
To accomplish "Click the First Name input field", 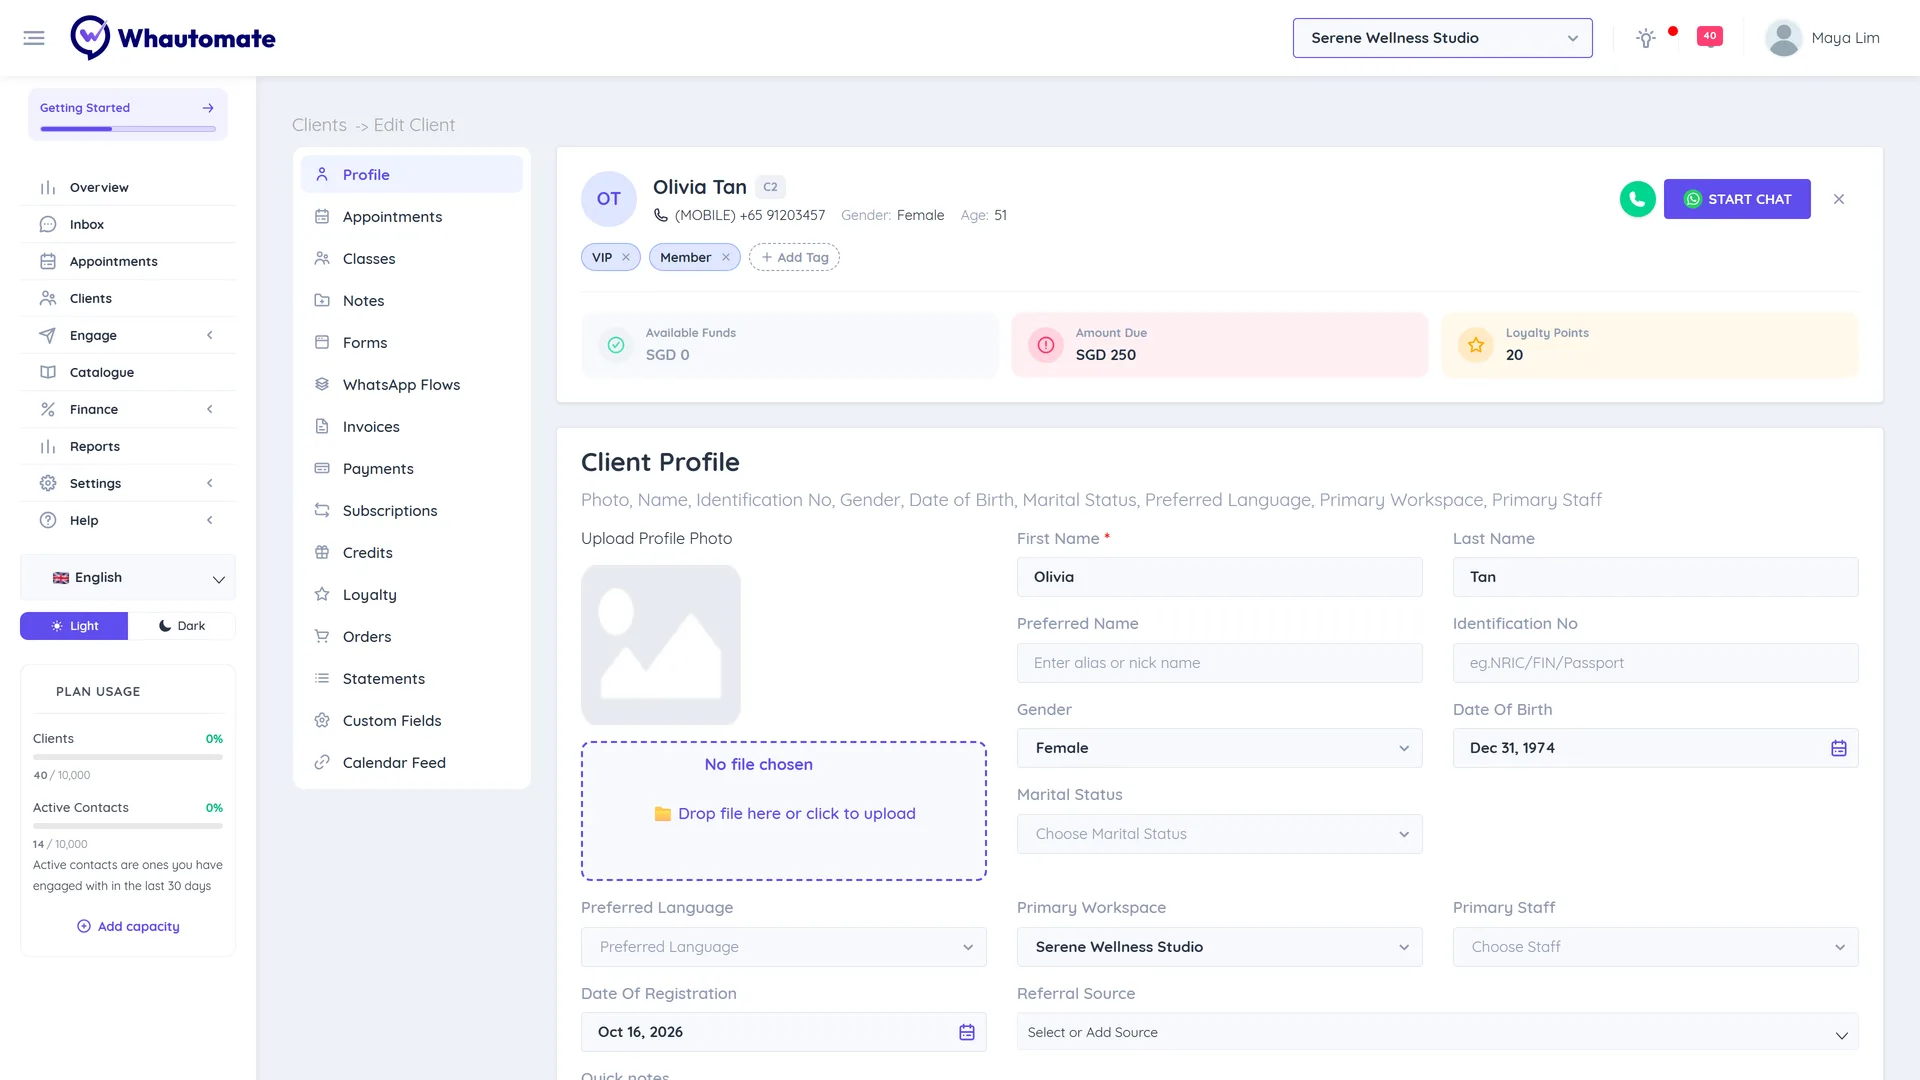I will pos(1219,577).
